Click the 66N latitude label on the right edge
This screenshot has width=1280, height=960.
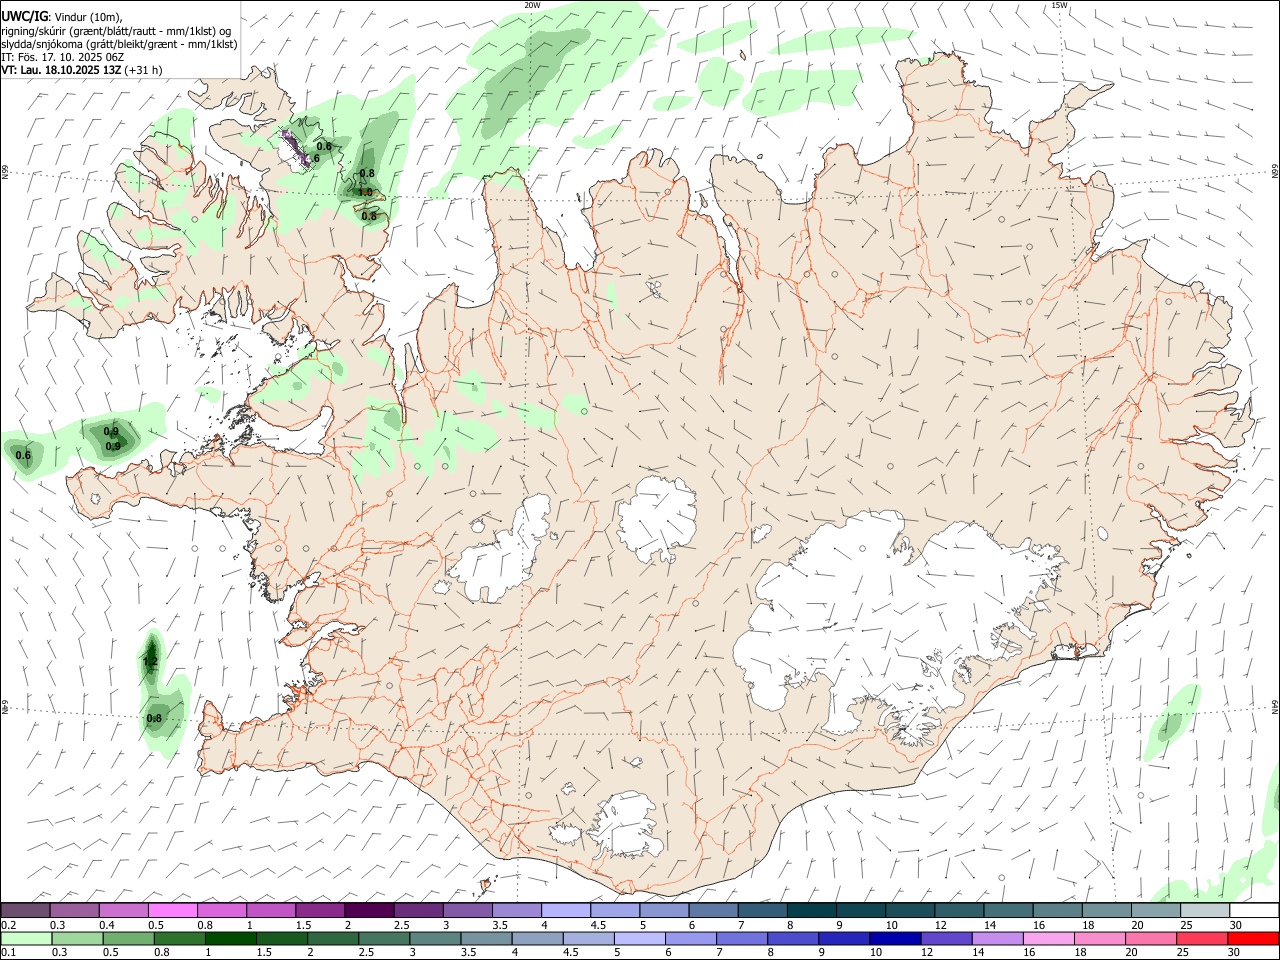tap(1275, 172)
